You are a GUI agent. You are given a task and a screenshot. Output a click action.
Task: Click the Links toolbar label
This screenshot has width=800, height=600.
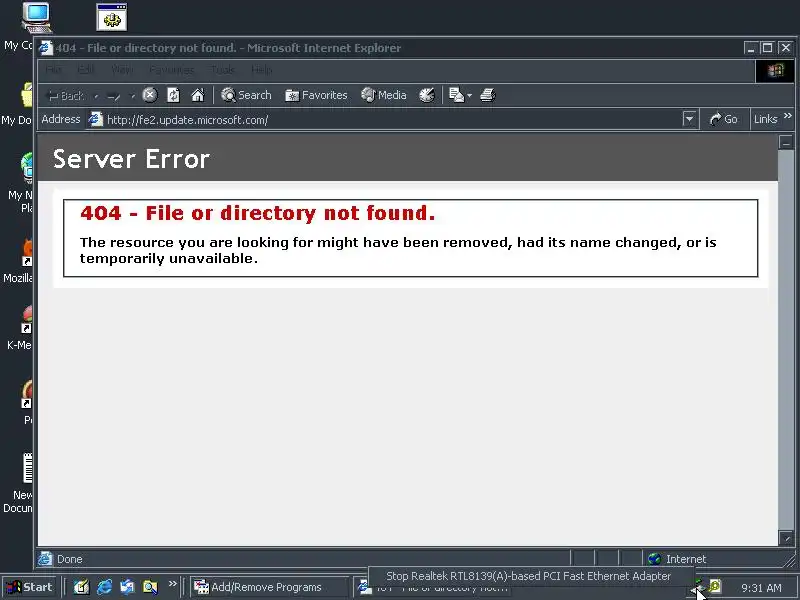[765, 119]
